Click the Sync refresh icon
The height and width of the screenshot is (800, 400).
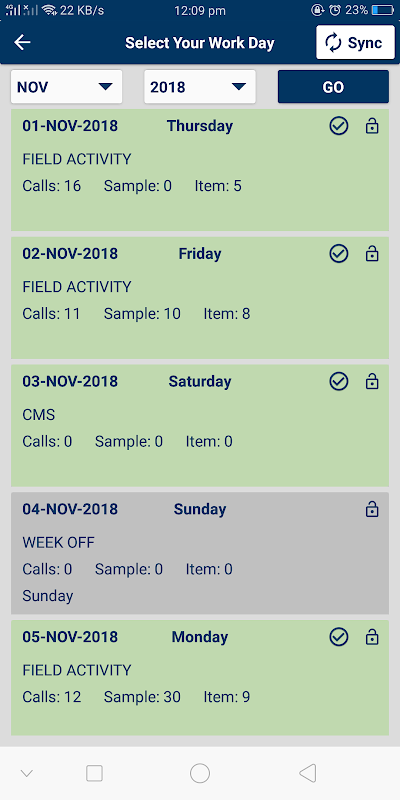point(333,43)
